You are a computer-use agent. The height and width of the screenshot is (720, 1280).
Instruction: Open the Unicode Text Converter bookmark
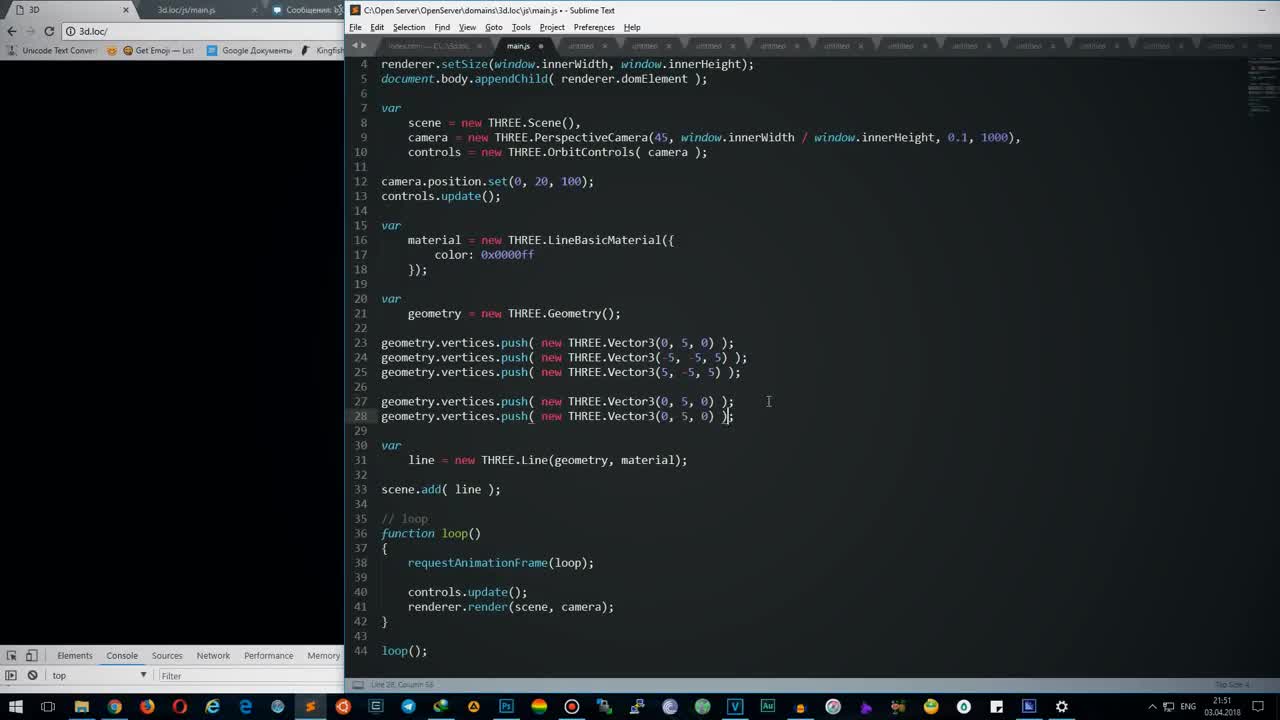pyautogui.click(x=52, y=50)
